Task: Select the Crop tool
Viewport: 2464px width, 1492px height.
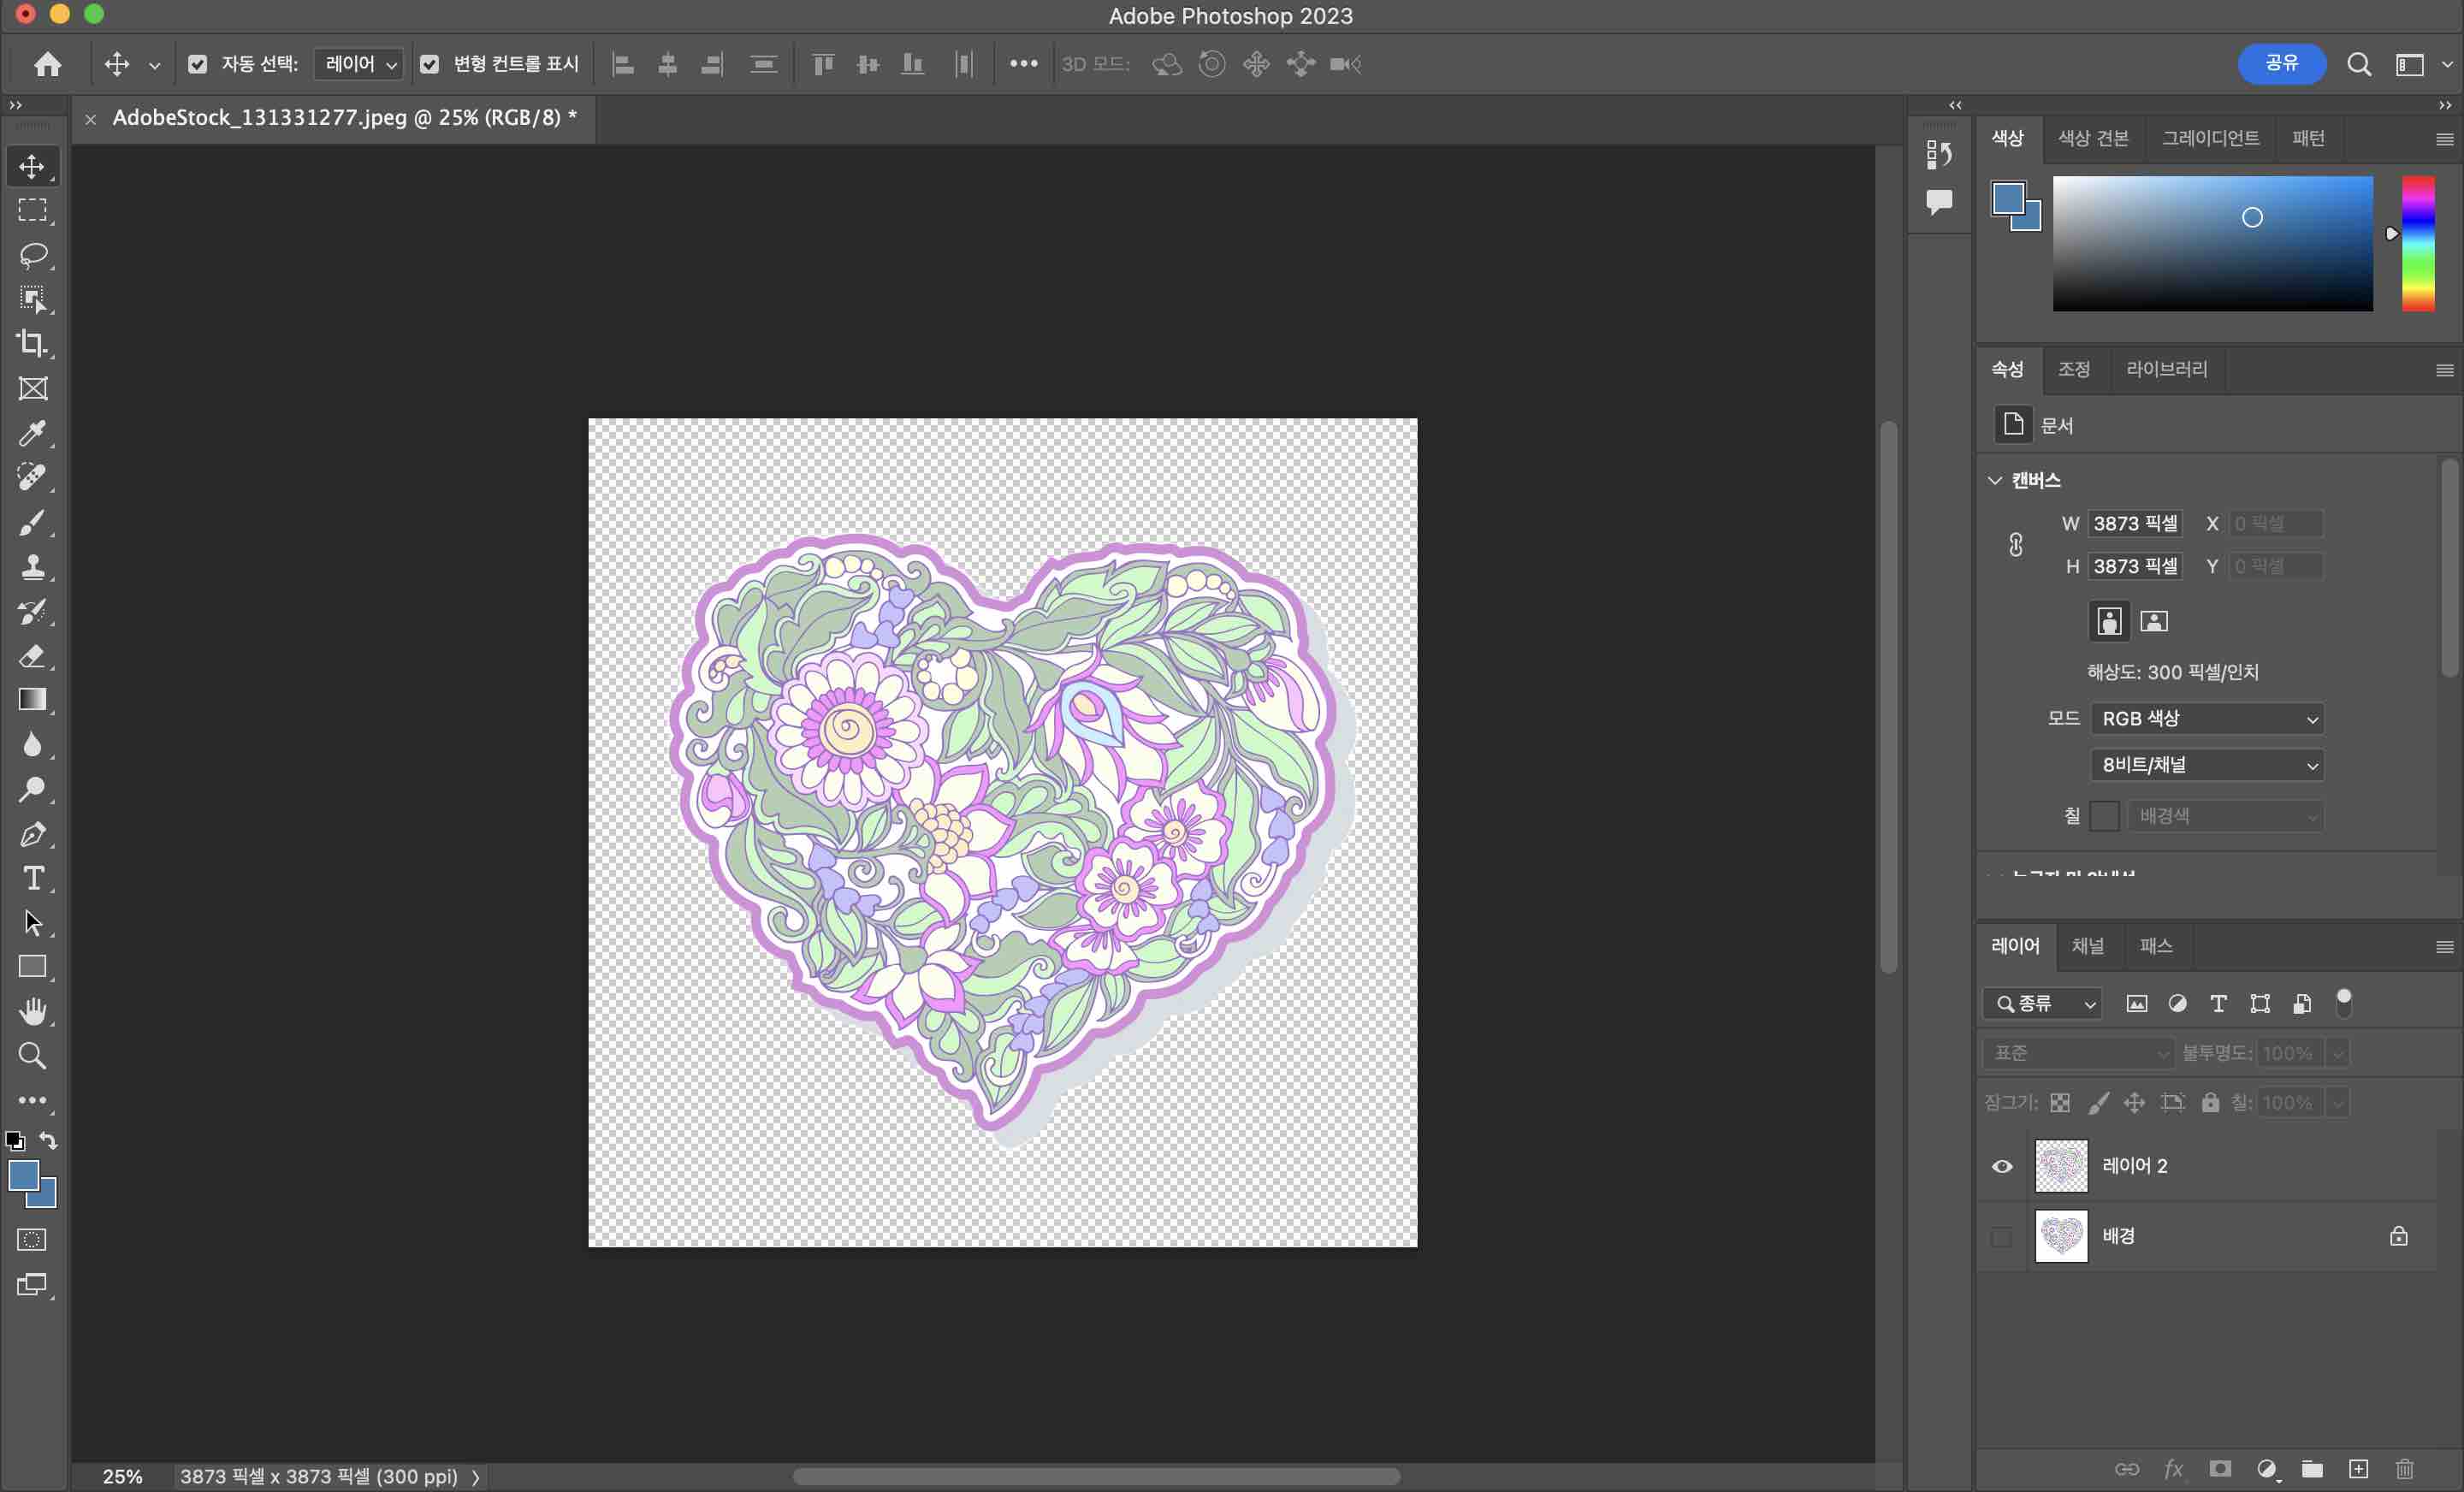Action: pos(32,343)
